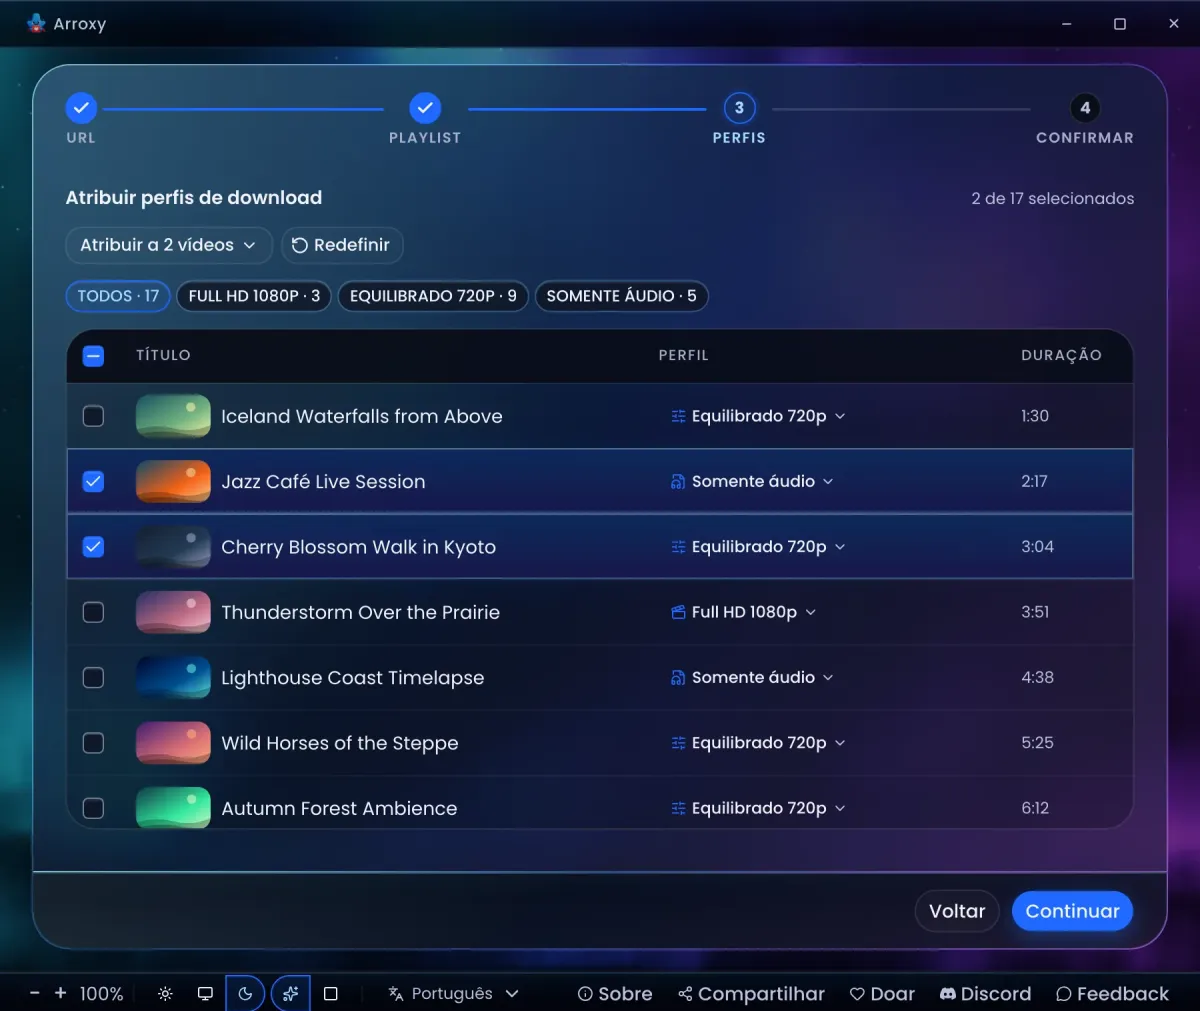Check the Wild Horses of the Steppe checkbox
1200x1011 pixels.
93,743
